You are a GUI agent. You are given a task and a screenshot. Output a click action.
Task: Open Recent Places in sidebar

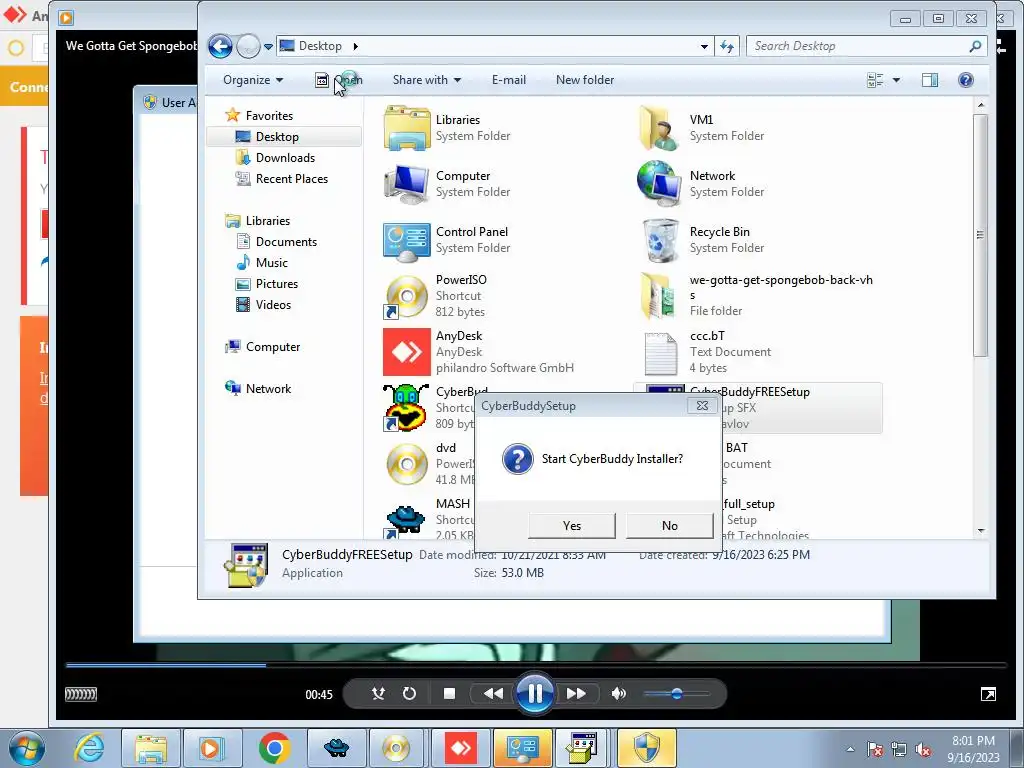(291, 178)
